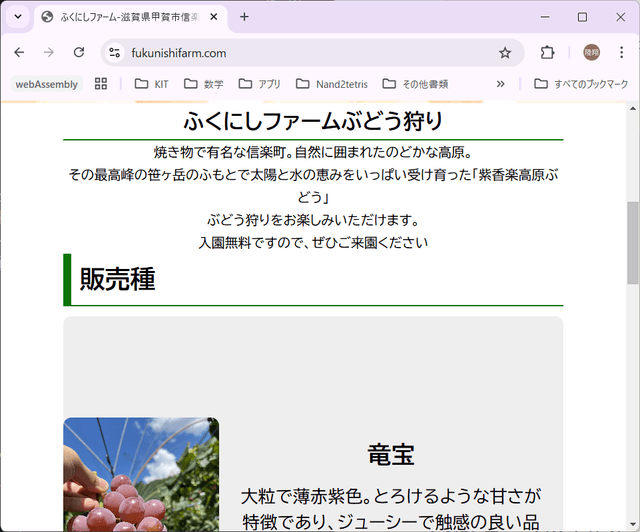Open the Chrome profile avatar
Screen dimensions: 640x532
coord(591,52)
